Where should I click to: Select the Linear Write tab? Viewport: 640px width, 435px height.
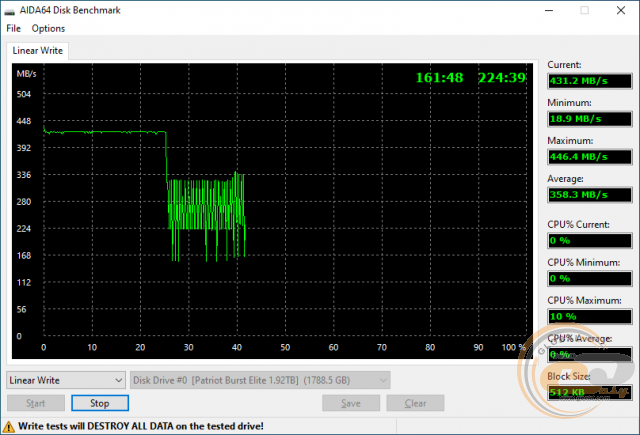(x=38, y=51)
